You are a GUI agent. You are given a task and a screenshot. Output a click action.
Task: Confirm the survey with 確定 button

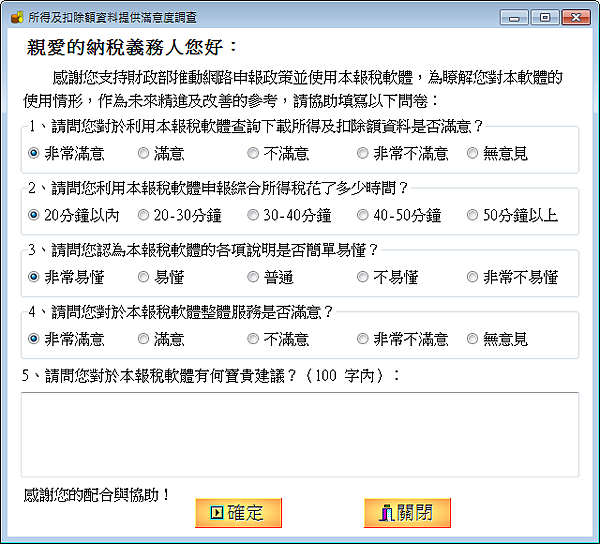[x=238, y=513]
